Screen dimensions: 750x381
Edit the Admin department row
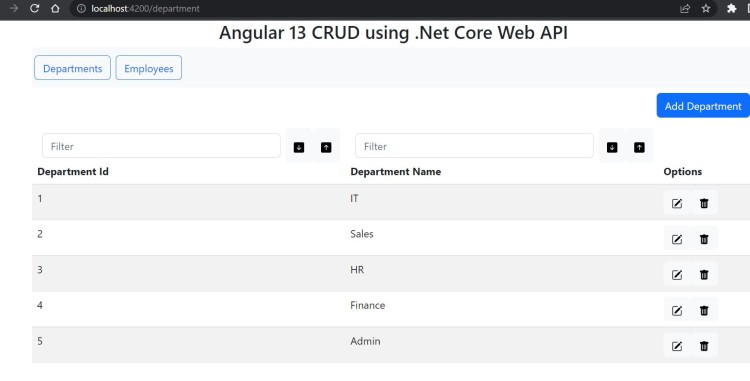677,346
